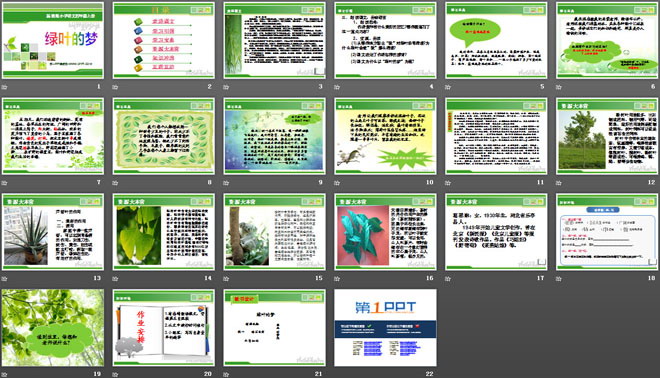The image size is (660, 378).
Task: Click the animation star icon under slide 3
Action: (226, 87)
